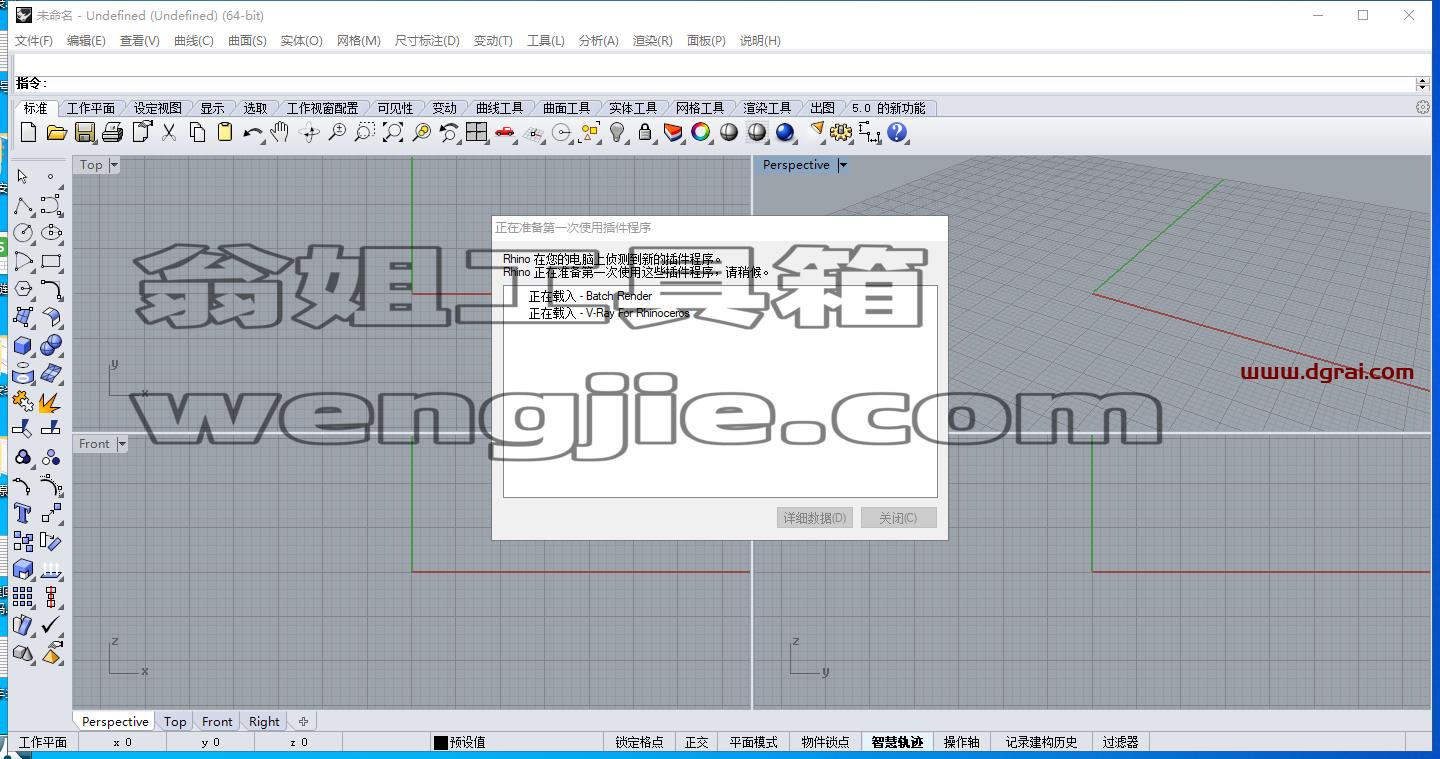Toggle 智慧轨迹 SmartTrack
Screen dimensions: 1440x759
pyautogui.click(x=897, y=742)
